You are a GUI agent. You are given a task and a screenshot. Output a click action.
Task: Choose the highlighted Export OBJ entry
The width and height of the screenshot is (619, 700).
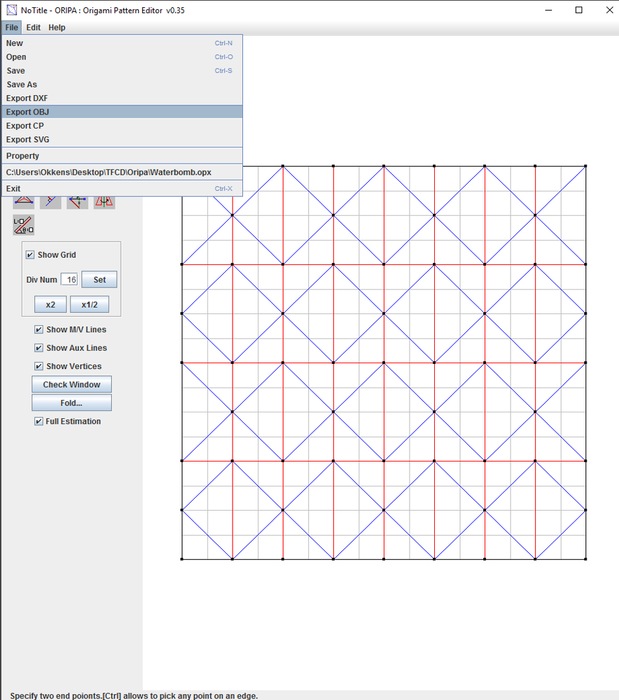[122, 112]
